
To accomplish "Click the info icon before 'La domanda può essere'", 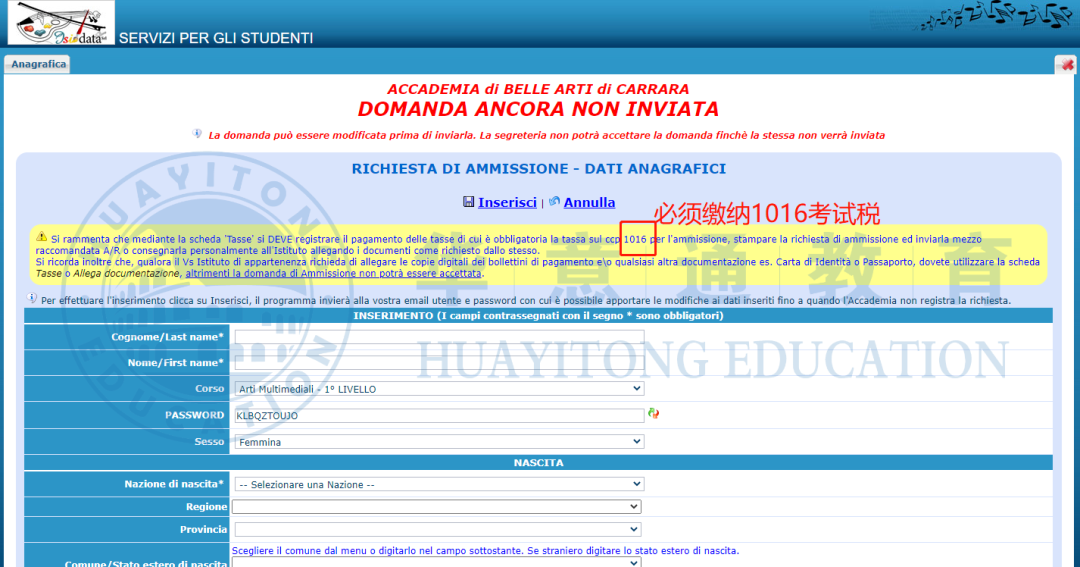I will (x=197, y=134).
